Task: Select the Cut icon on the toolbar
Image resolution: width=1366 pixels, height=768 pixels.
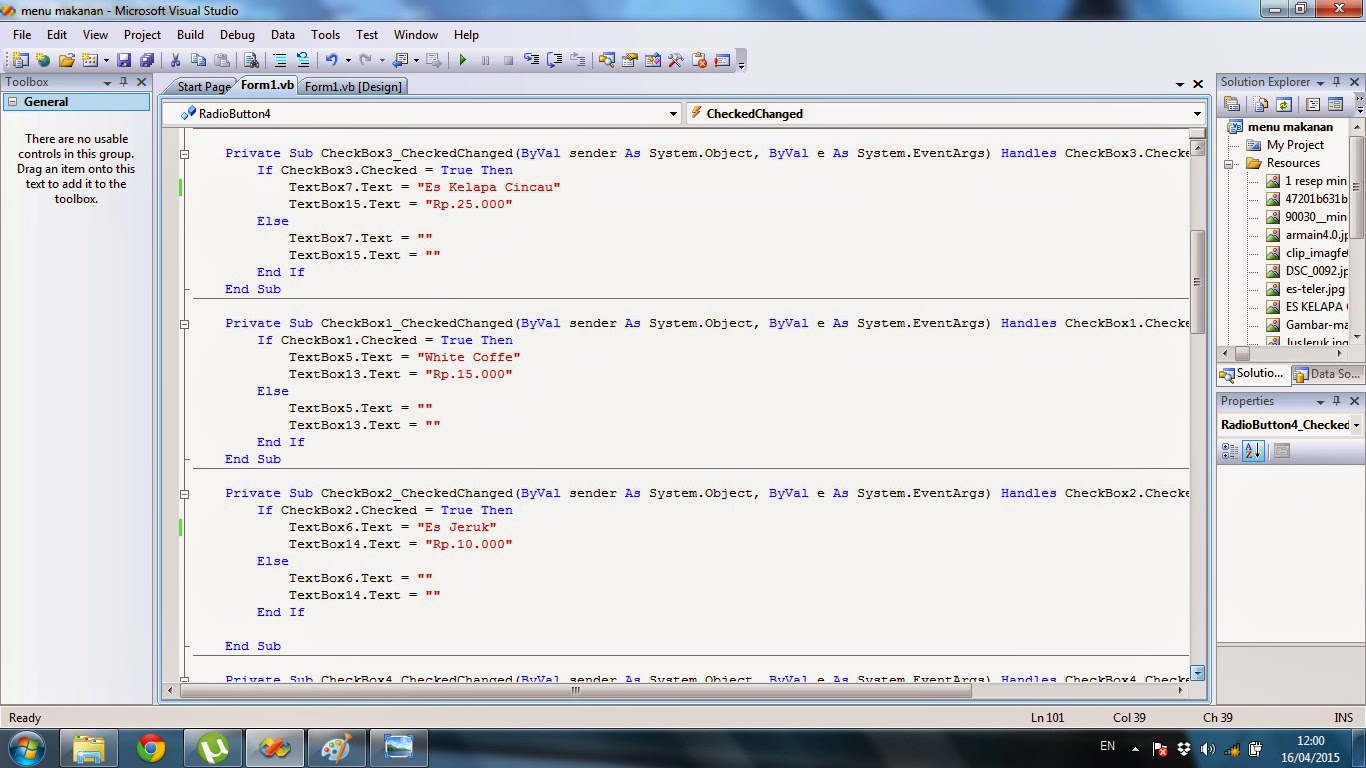Action: (177, 59)
